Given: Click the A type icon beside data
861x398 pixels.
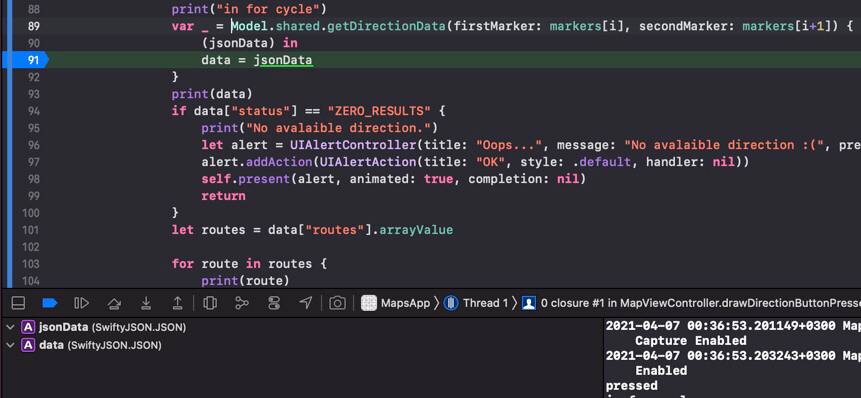Looking at the screenshot, I should pos(28,345).
